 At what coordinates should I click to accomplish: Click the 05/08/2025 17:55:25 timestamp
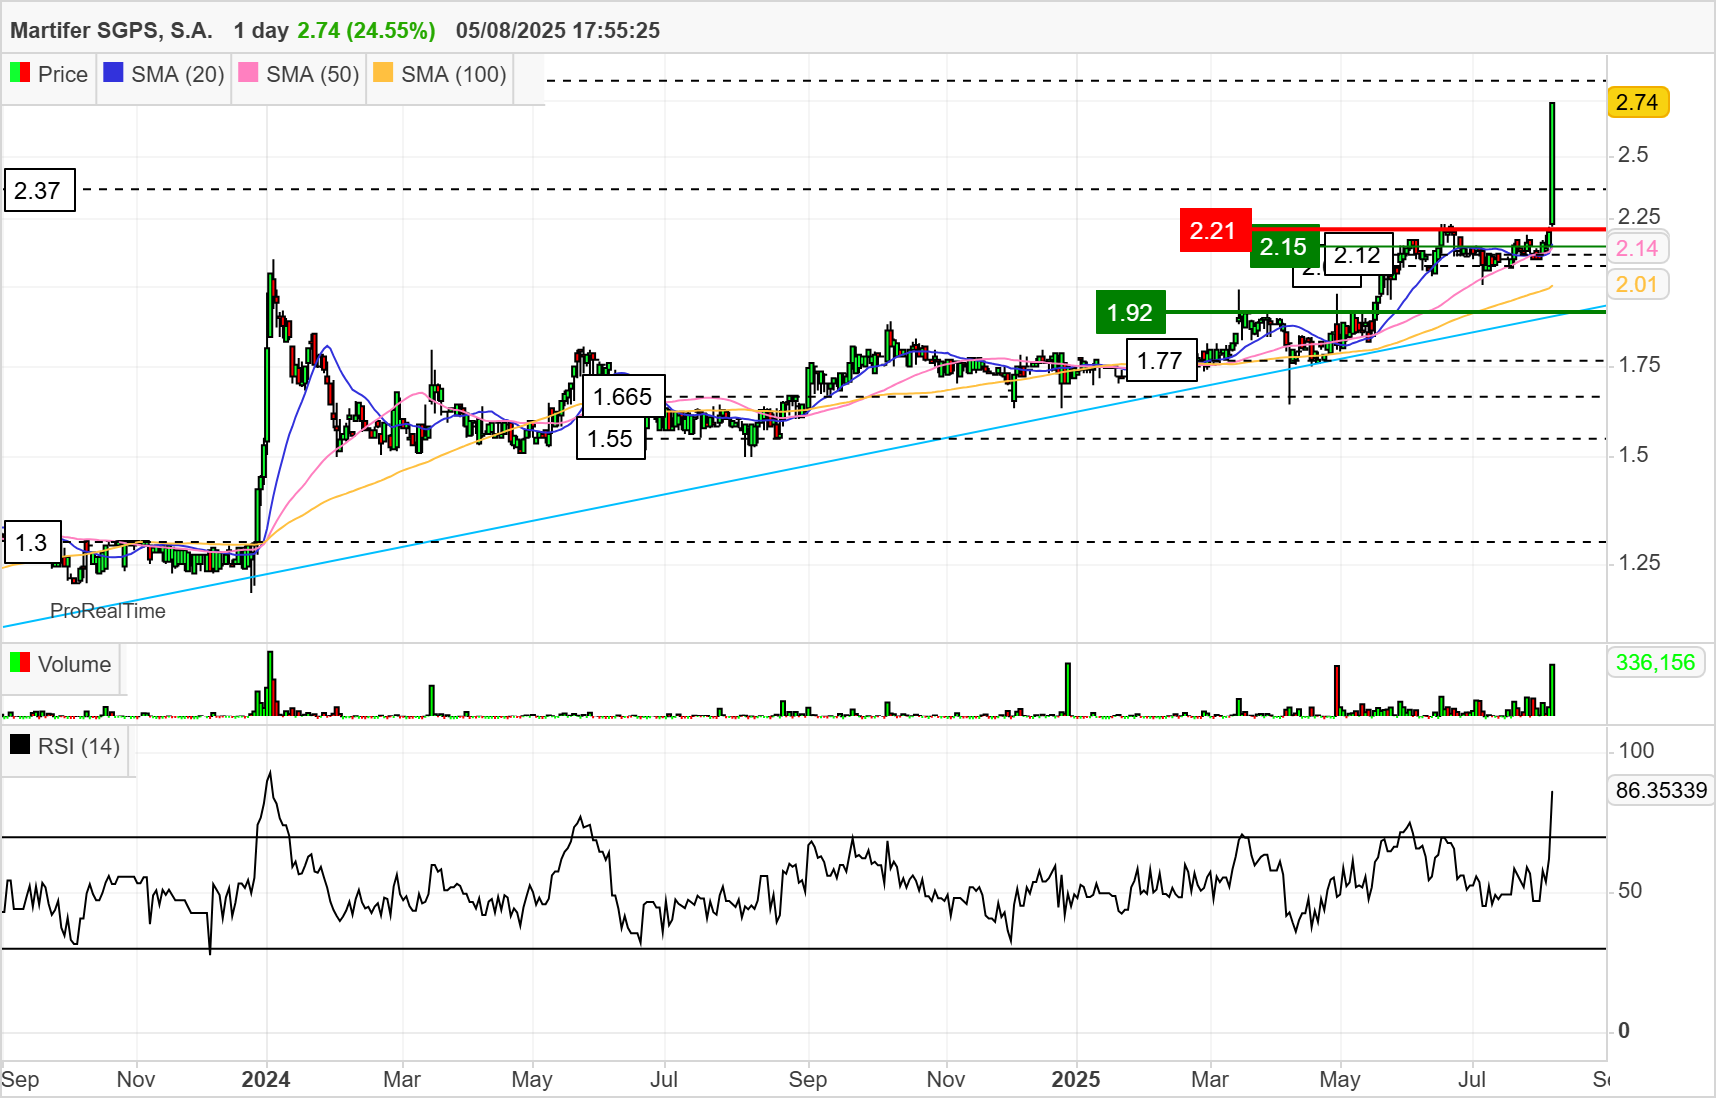coord(558,30)
